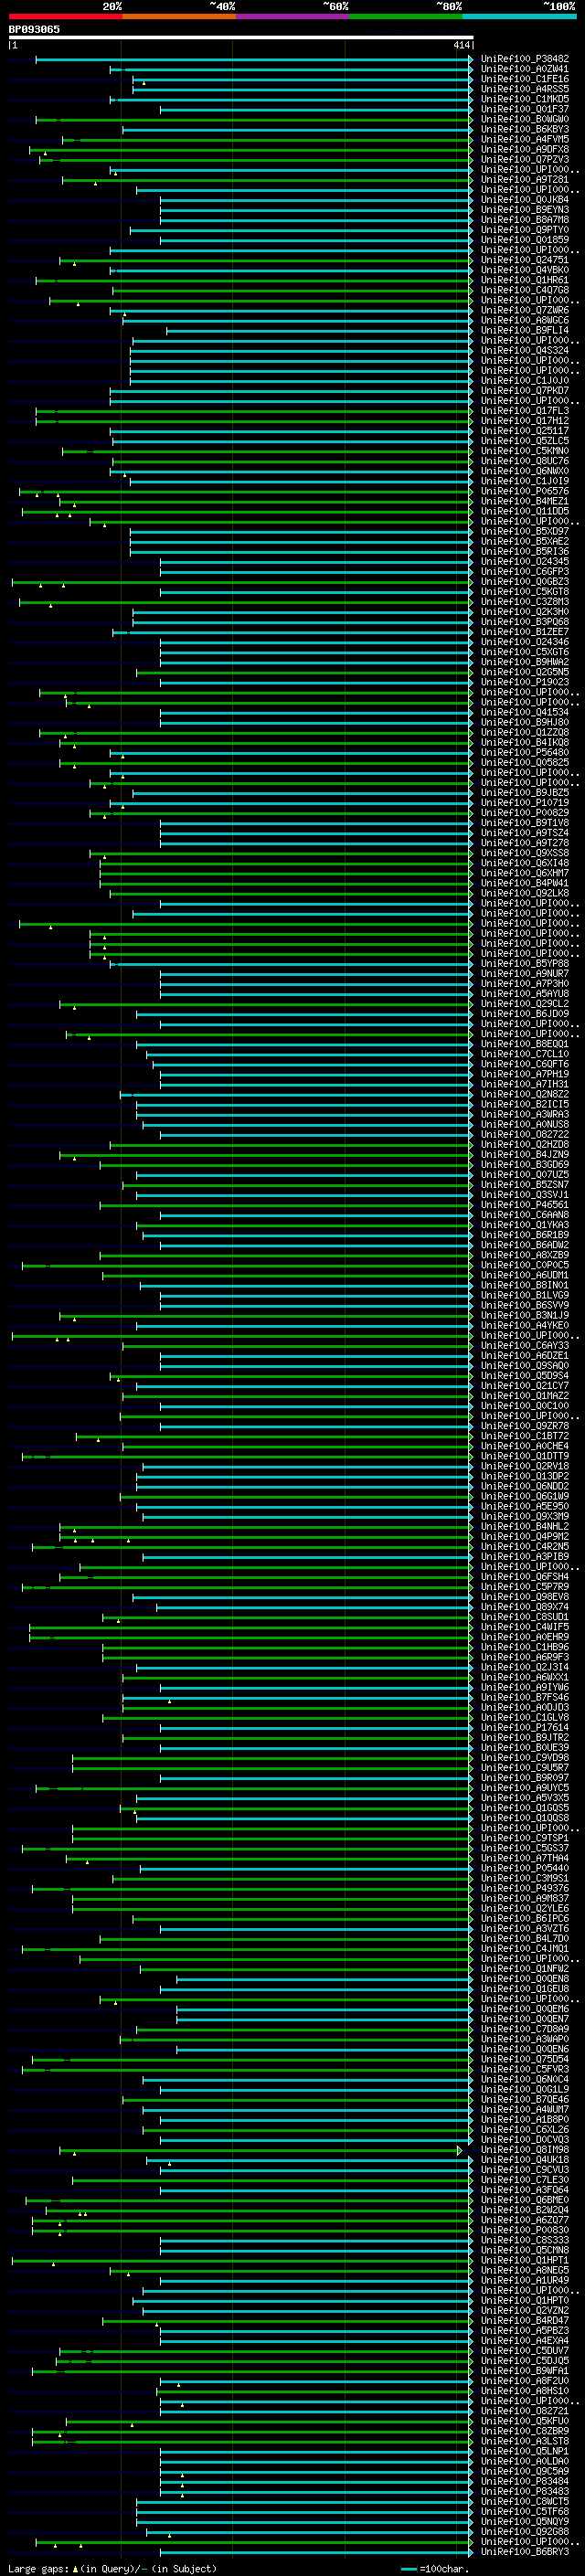The width and height of the screenshot is (585, 2576).
Task: Select hit UniRef100_C4Q7G8
Action: (525, 290)
